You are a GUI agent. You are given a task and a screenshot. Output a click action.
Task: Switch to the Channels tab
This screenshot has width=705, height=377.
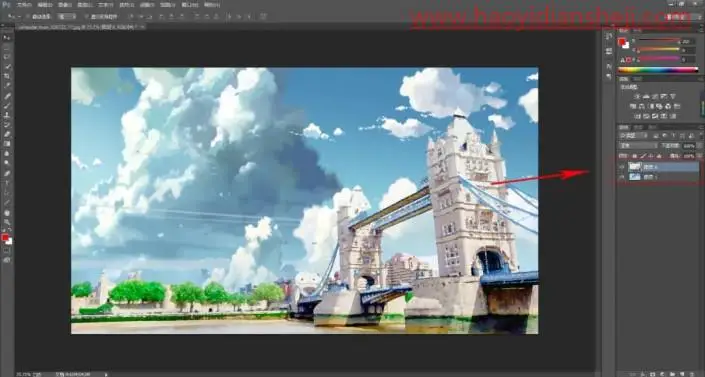click(638, 127)
